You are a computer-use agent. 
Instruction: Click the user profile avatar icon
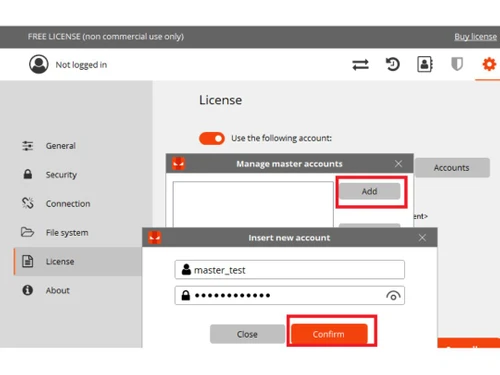(x=39, y=64)
